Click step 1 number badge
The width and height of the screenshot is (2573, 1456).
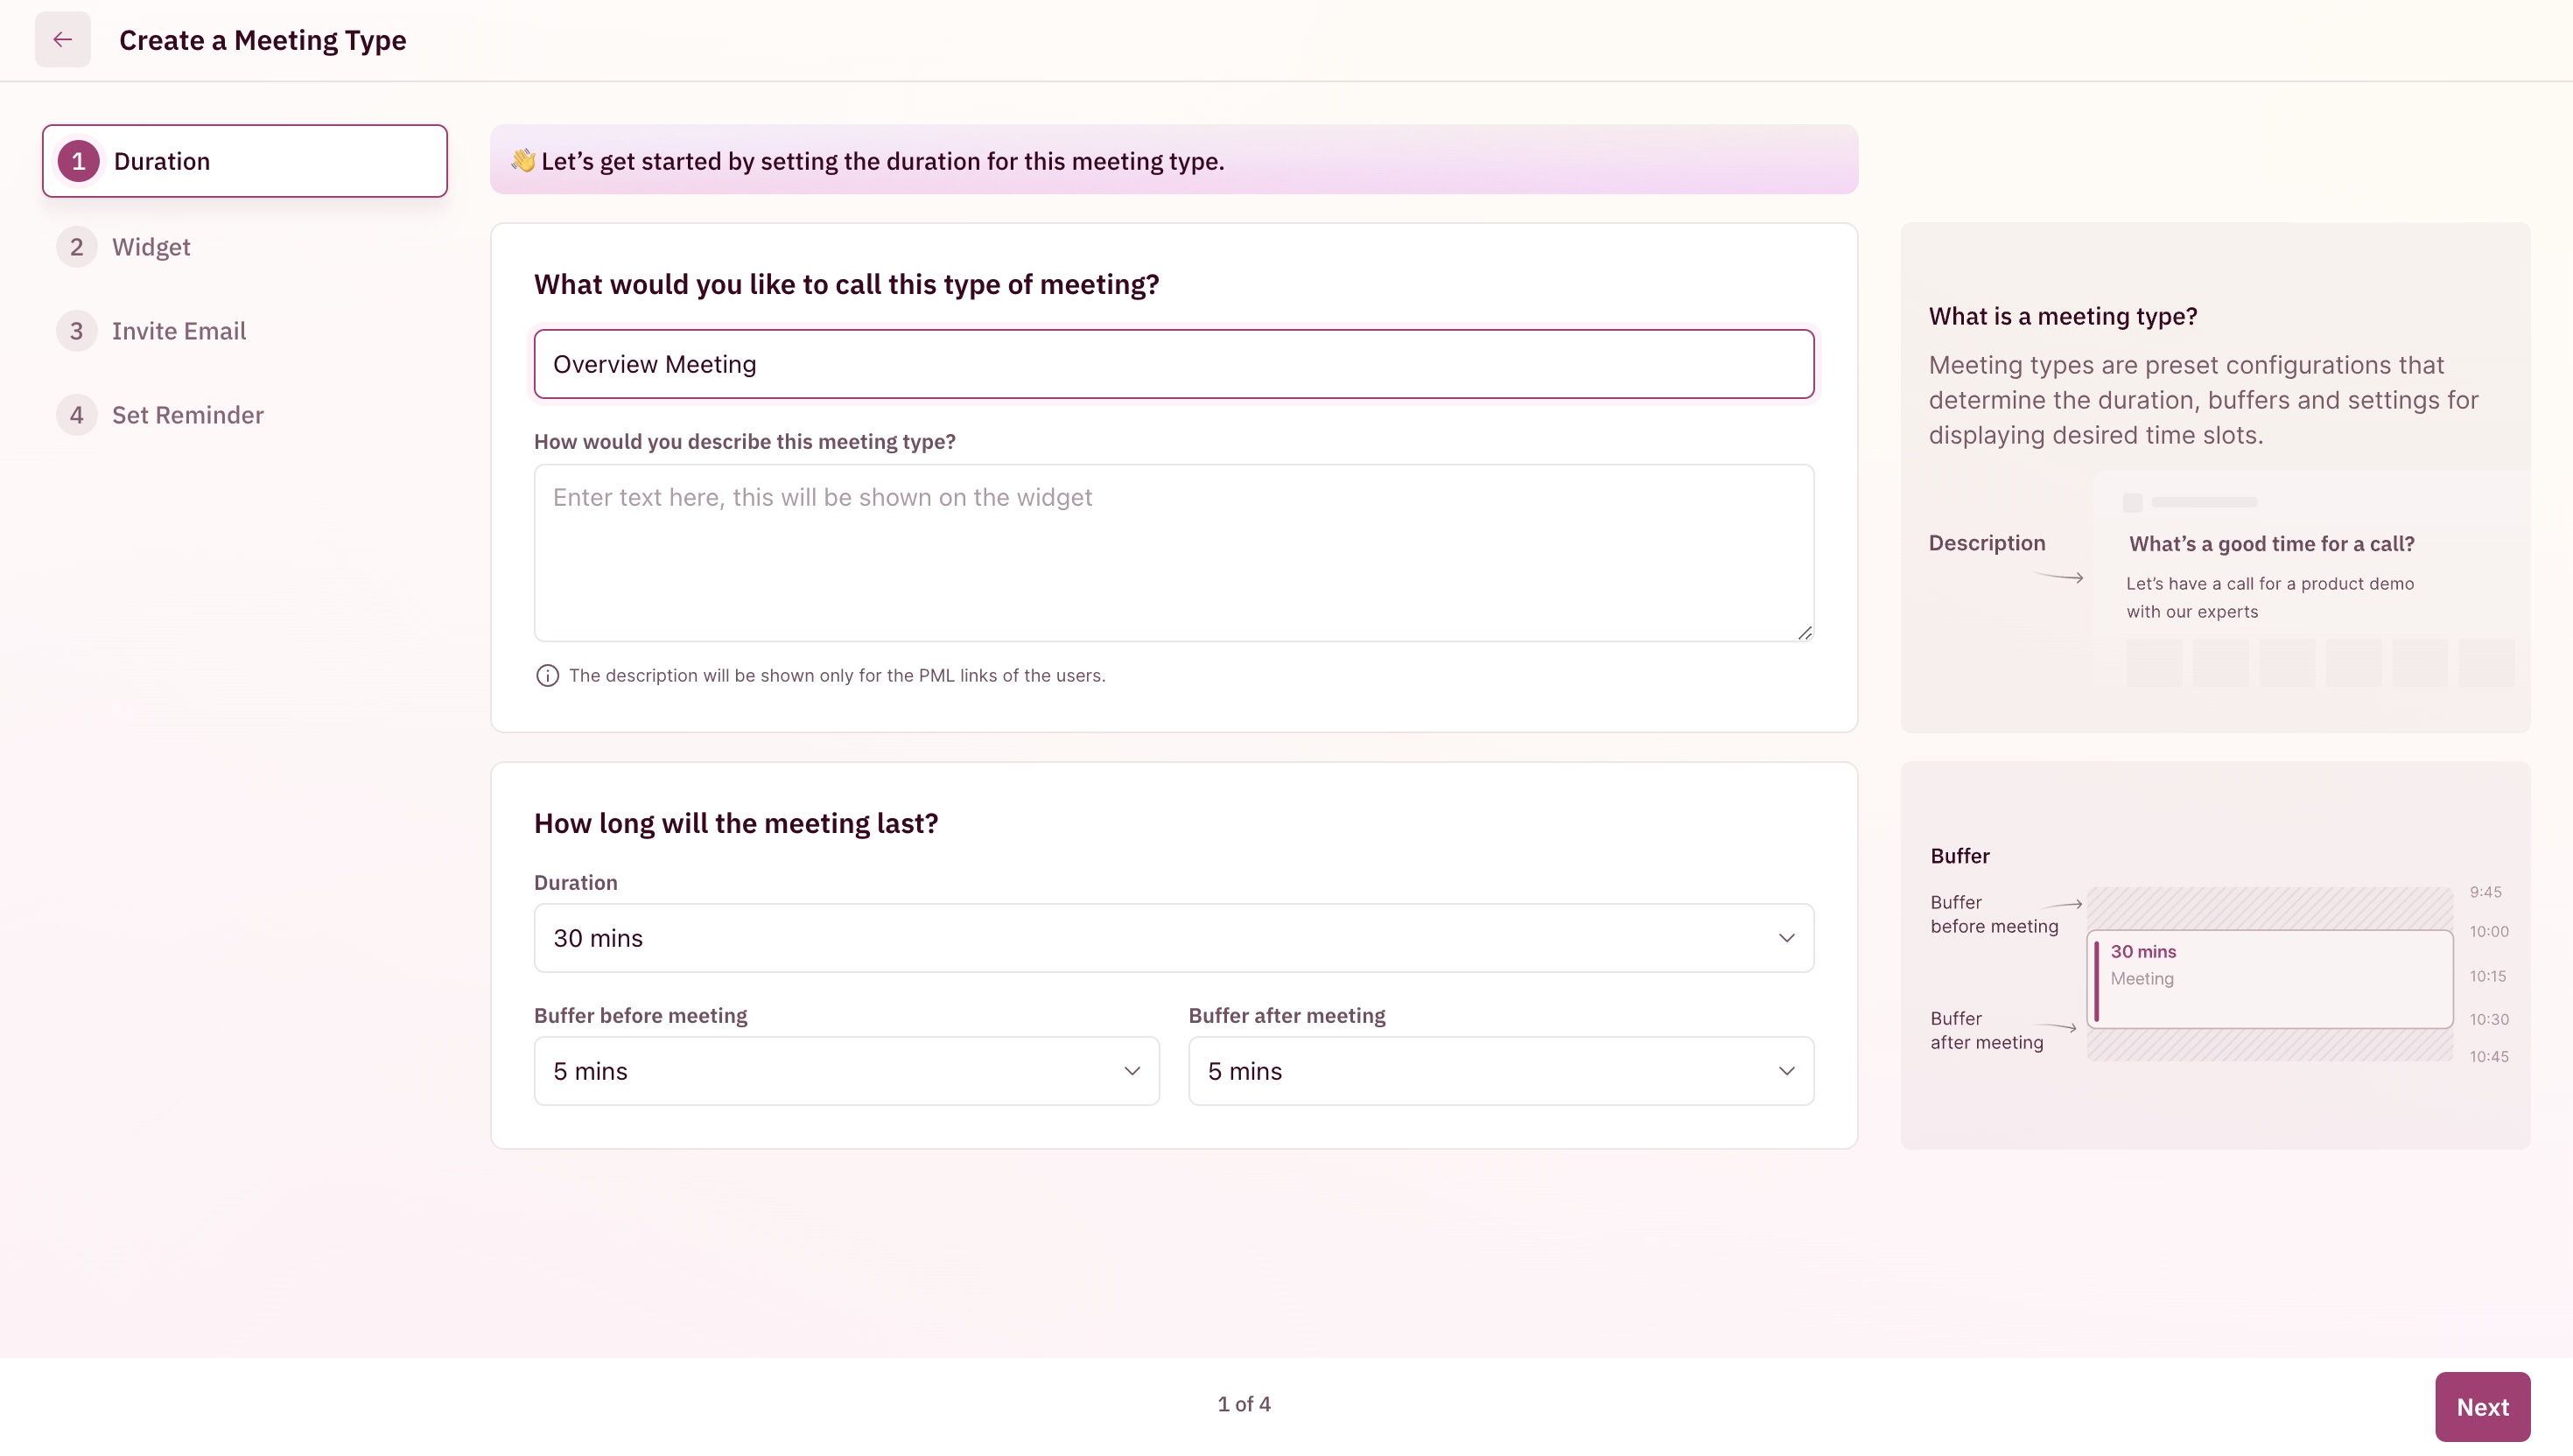[78, 161]
